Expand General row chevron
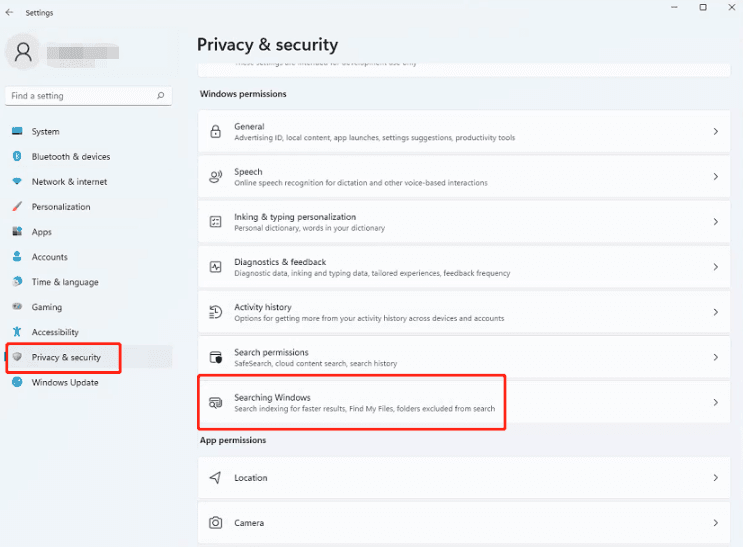Image resolution: width=743 pixels, height=547 pixels. tap(716, 131)
